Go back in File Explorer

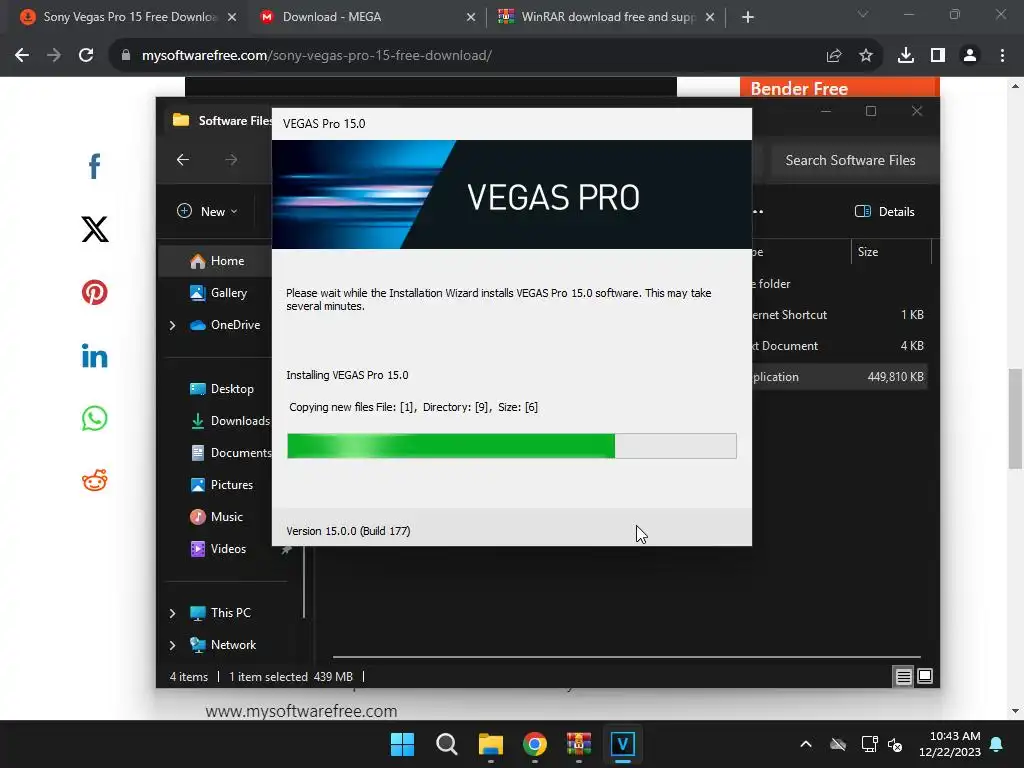point(183,160)
